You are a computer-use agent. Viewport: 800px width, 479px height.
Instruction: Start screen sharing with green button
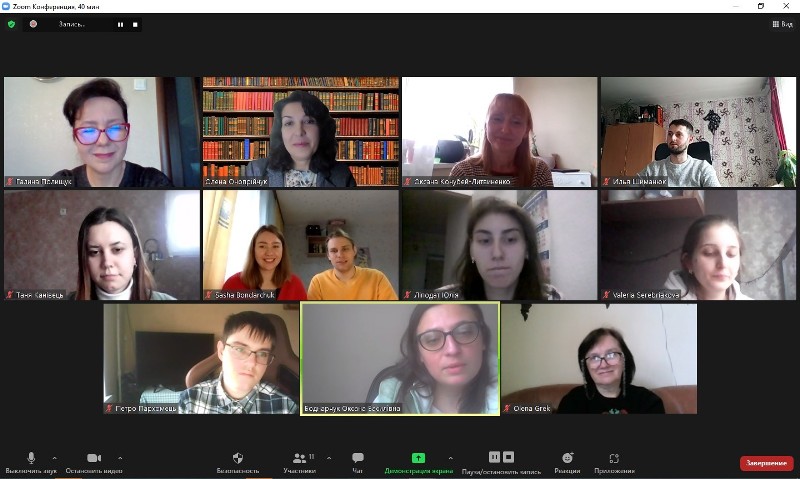(x=418, y=462)
